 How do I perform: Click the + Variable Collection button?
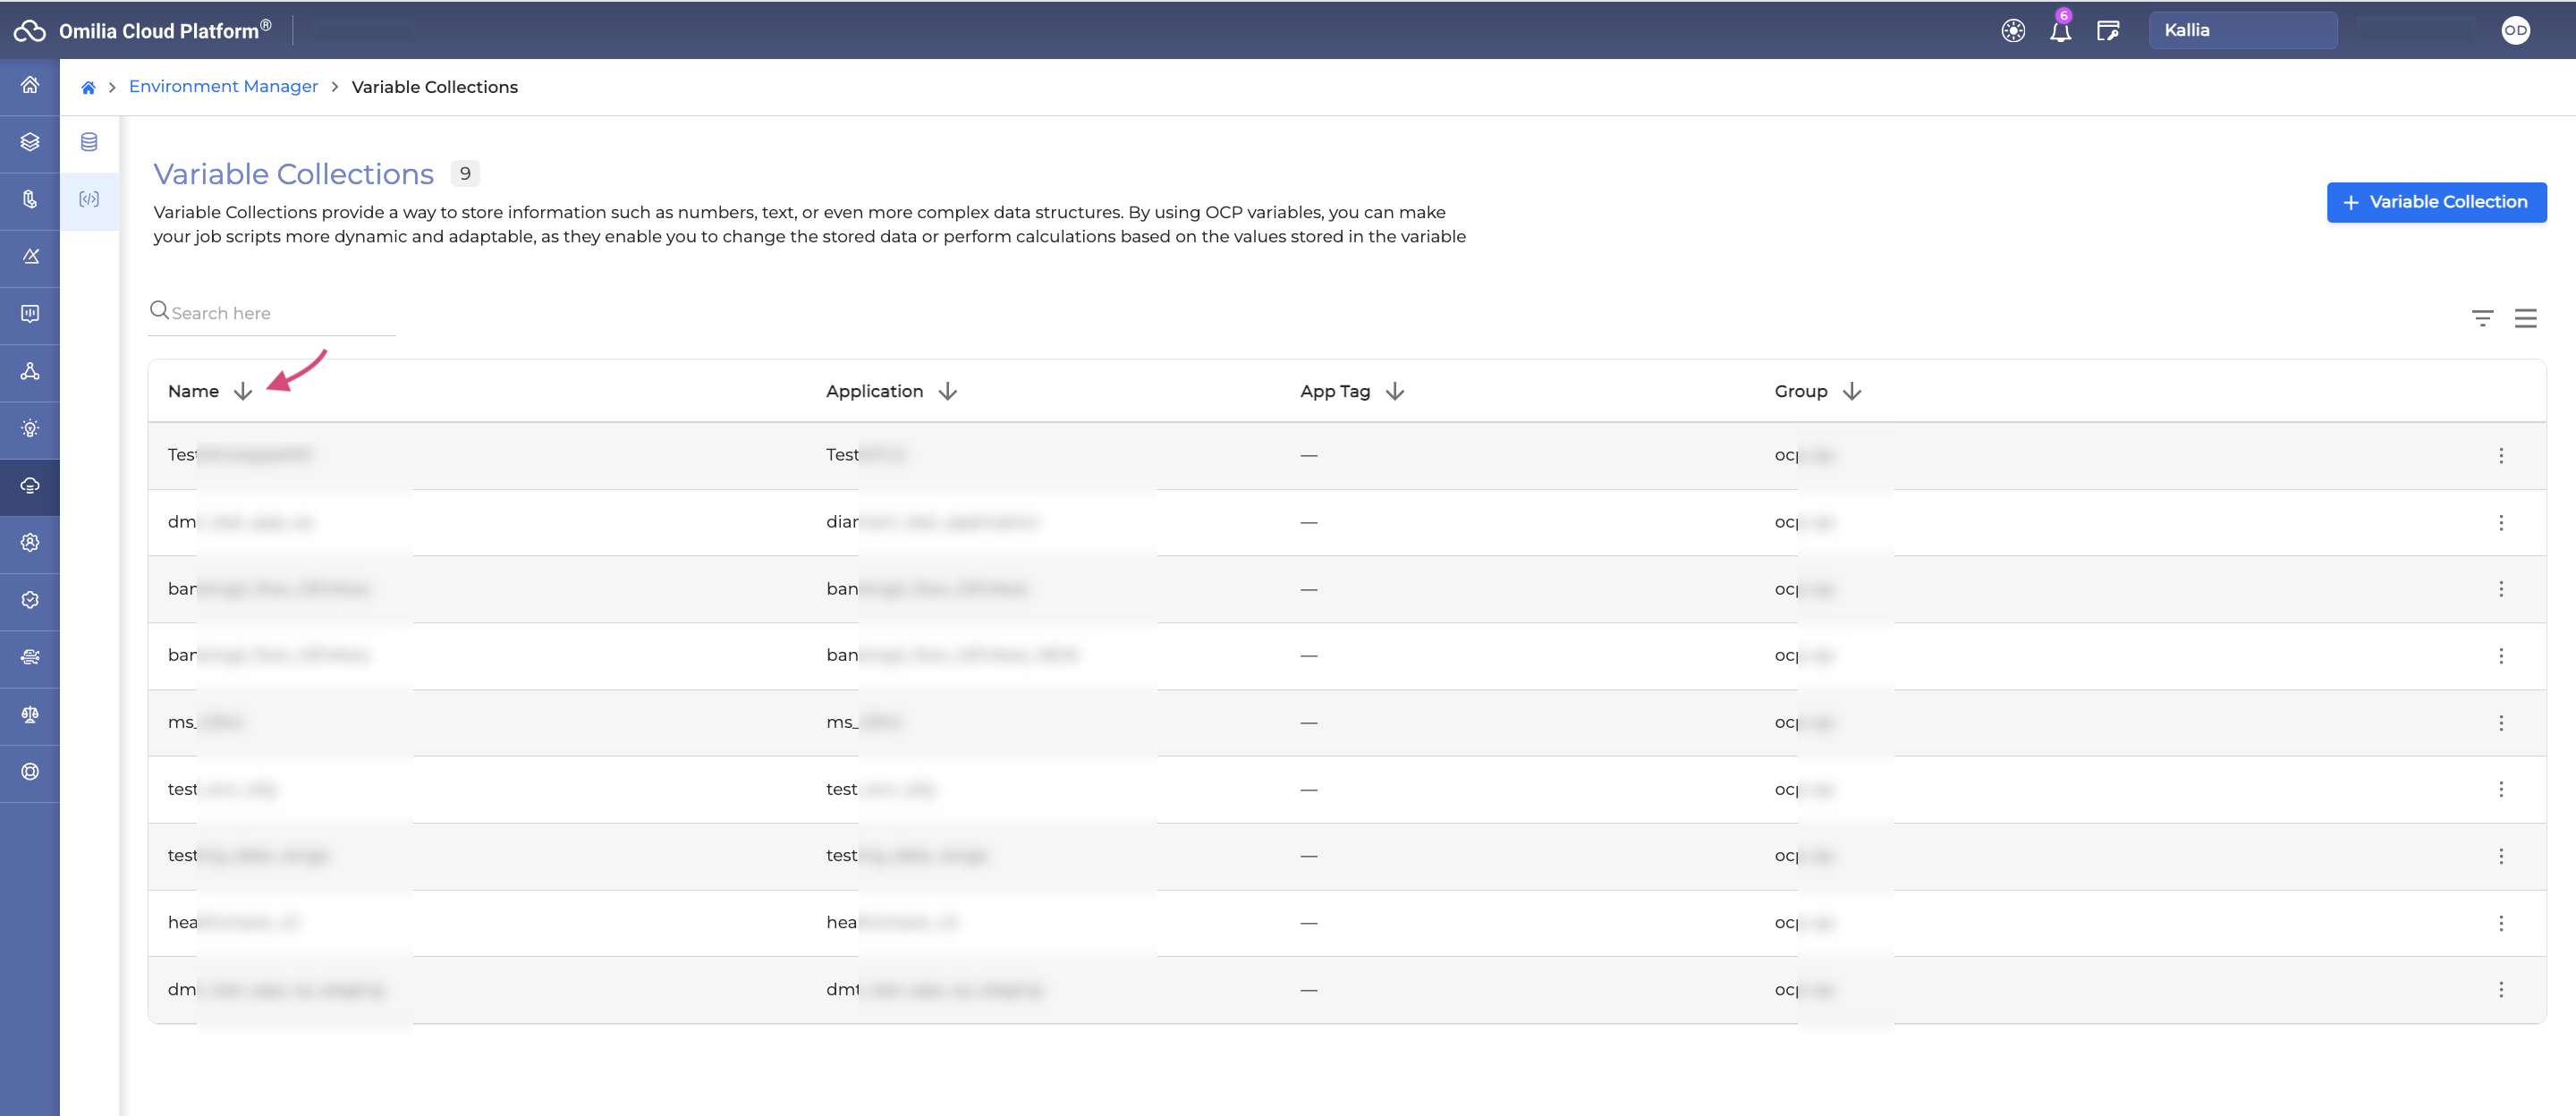click(x=2436, y=199)
